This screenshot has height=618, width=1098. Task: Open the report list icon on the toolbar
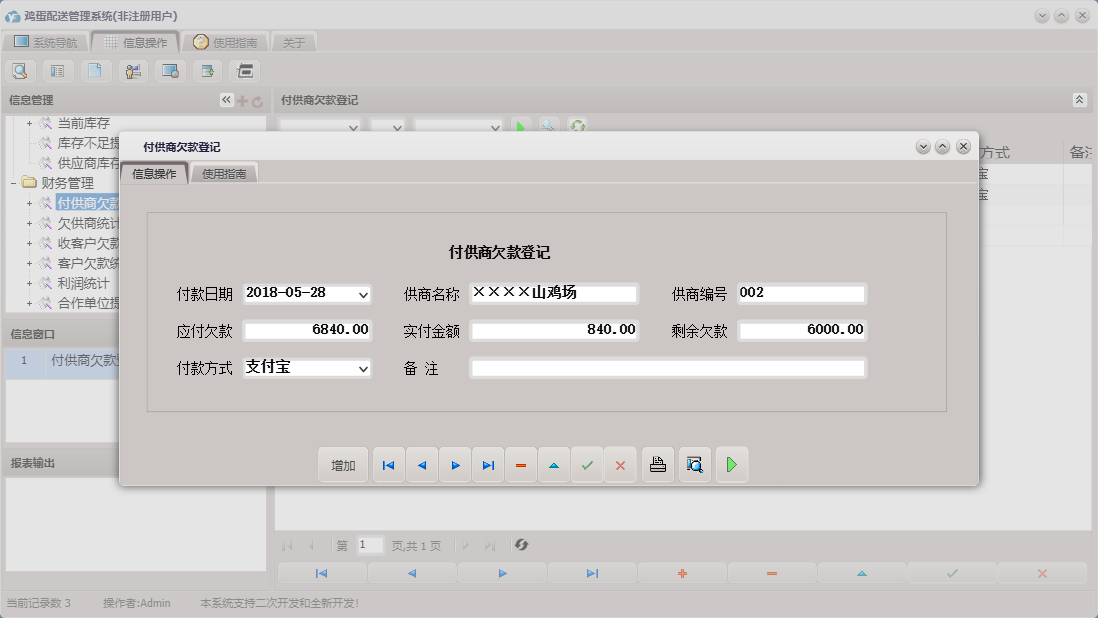[57, 71]
